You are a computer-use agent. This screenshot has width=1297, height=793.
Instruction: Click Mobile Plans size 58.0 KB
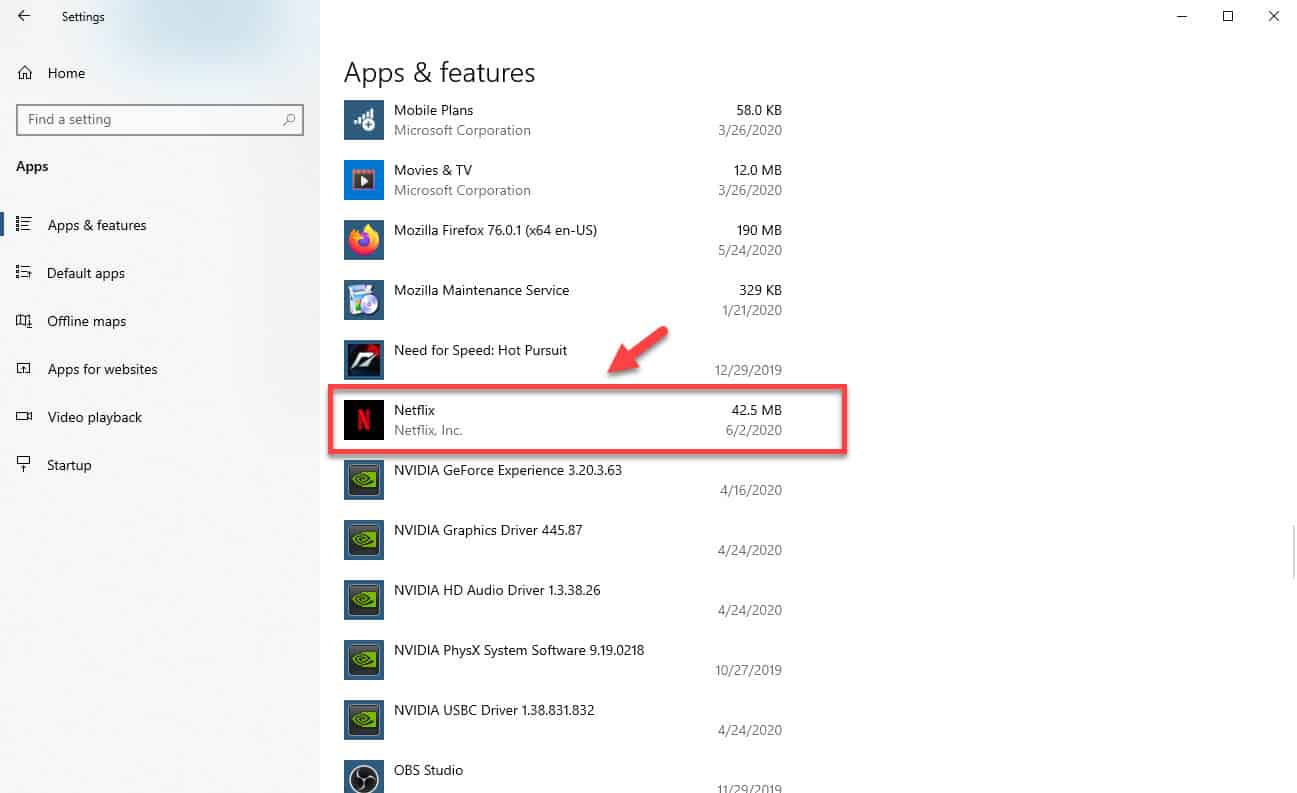[x=758, y=110]
